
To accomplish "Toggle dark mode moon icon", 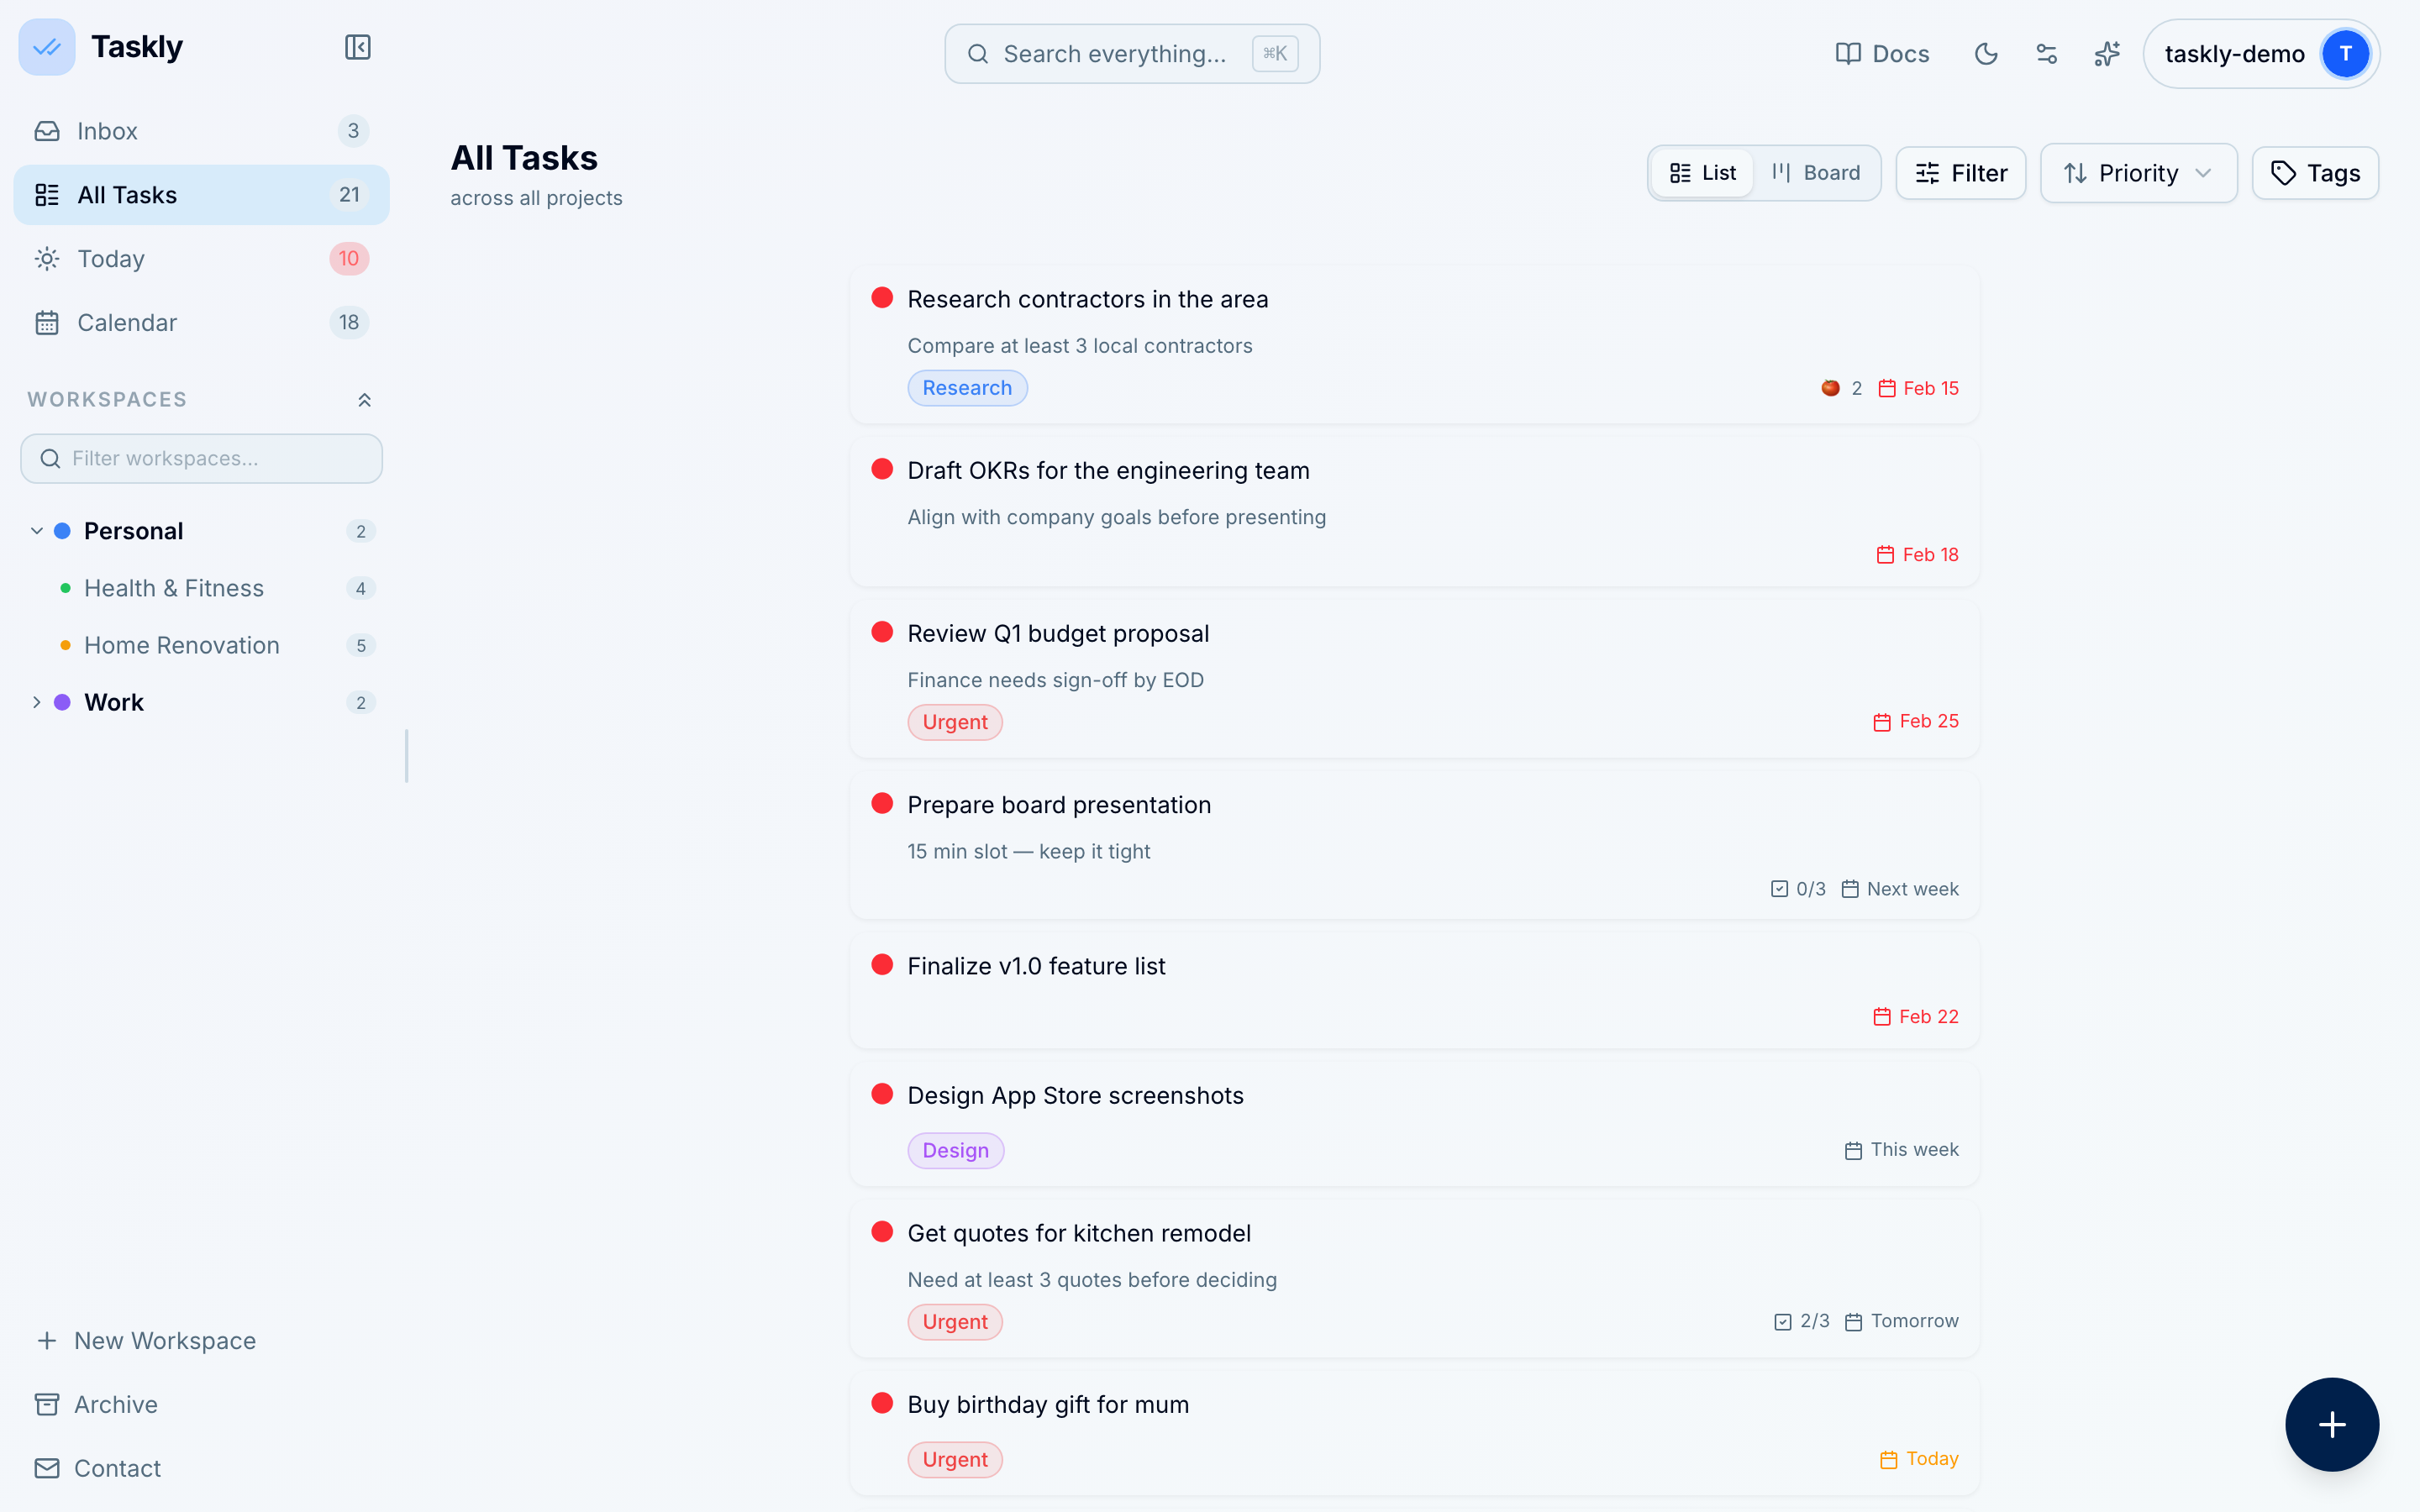I will pyautogui.click(x=1986, y=54).
